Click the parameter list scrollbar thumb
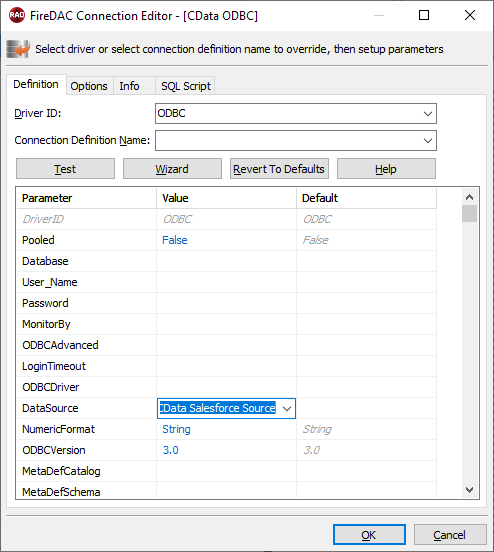This screenshot has width=494, height=552. coord(469,213)
